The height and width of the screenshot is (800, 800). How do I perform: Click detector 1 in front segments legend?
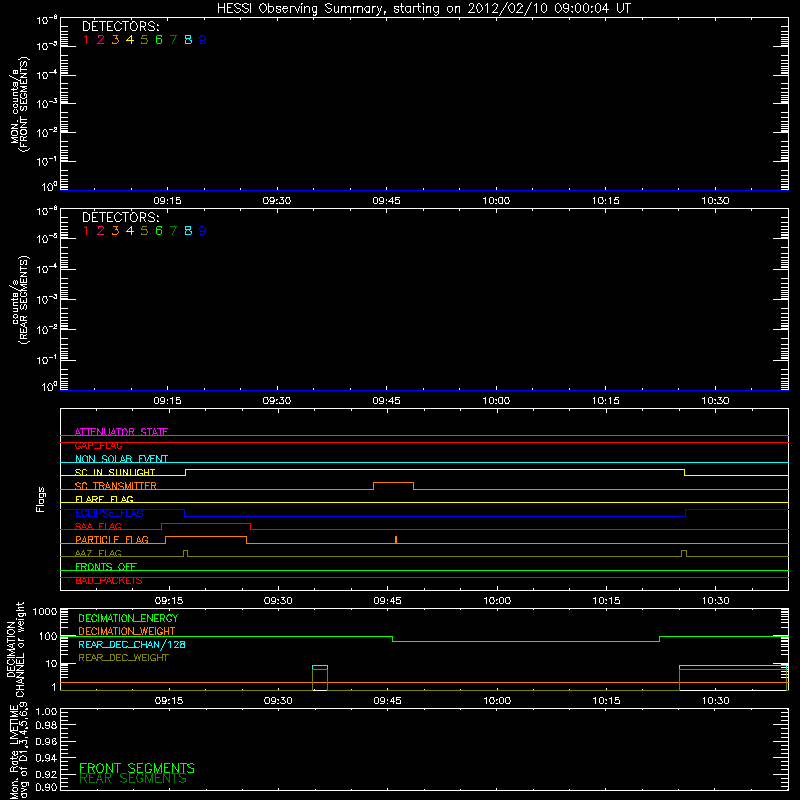(86, 40)
